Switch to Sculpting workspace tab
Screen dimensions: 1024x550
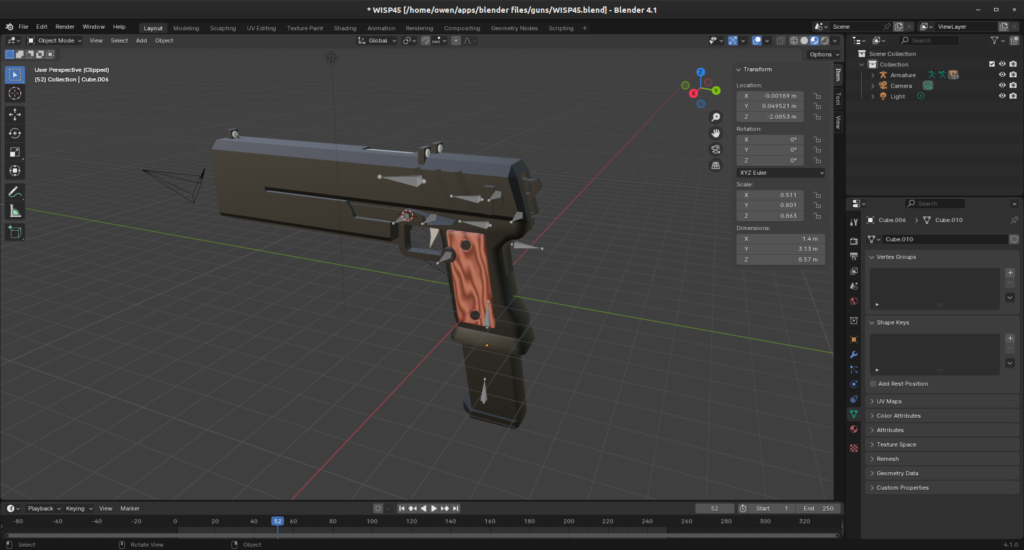[x=223, y=28]
